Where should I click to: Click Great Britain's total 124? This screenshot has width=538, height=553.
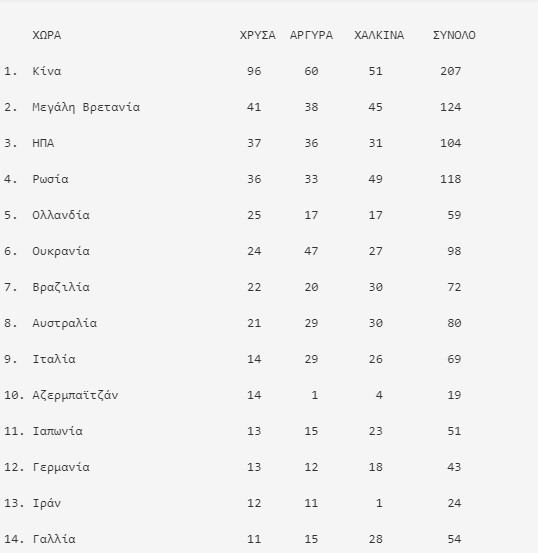click(451, 107)
